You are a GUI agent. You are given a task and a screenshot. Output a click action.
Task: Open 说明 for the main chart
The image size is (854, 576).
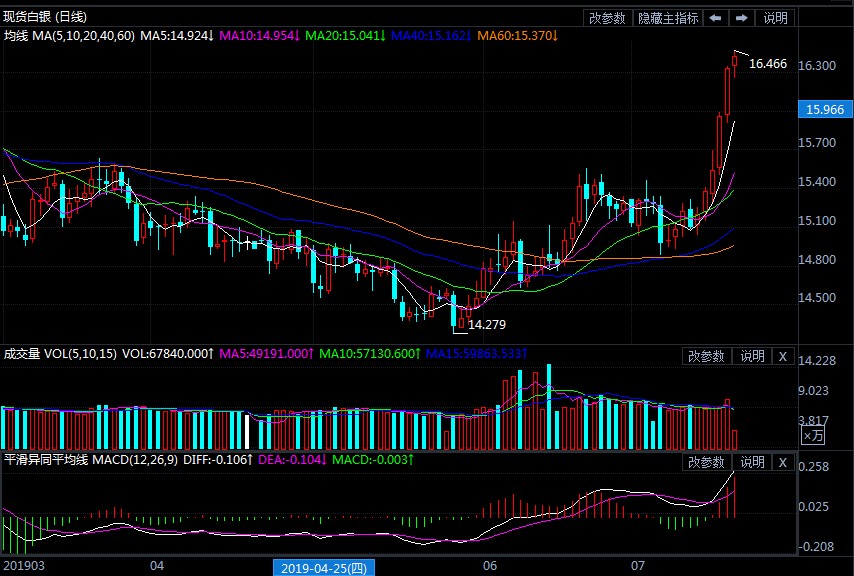[775, 18]
